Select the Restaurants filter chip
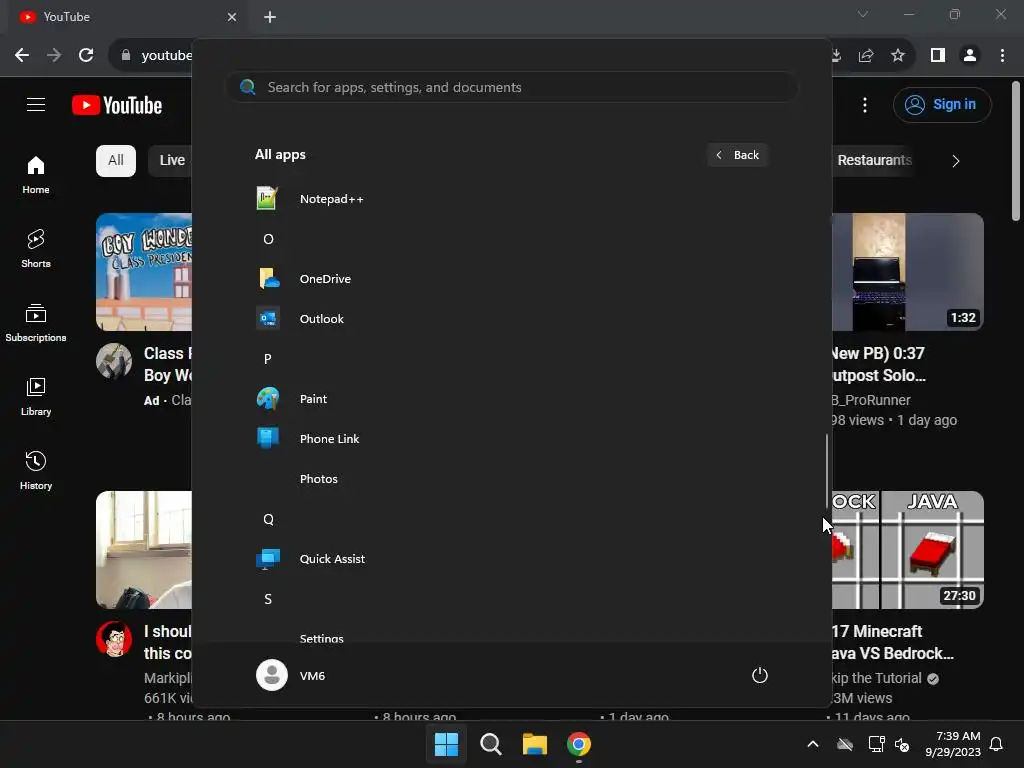 874,161
